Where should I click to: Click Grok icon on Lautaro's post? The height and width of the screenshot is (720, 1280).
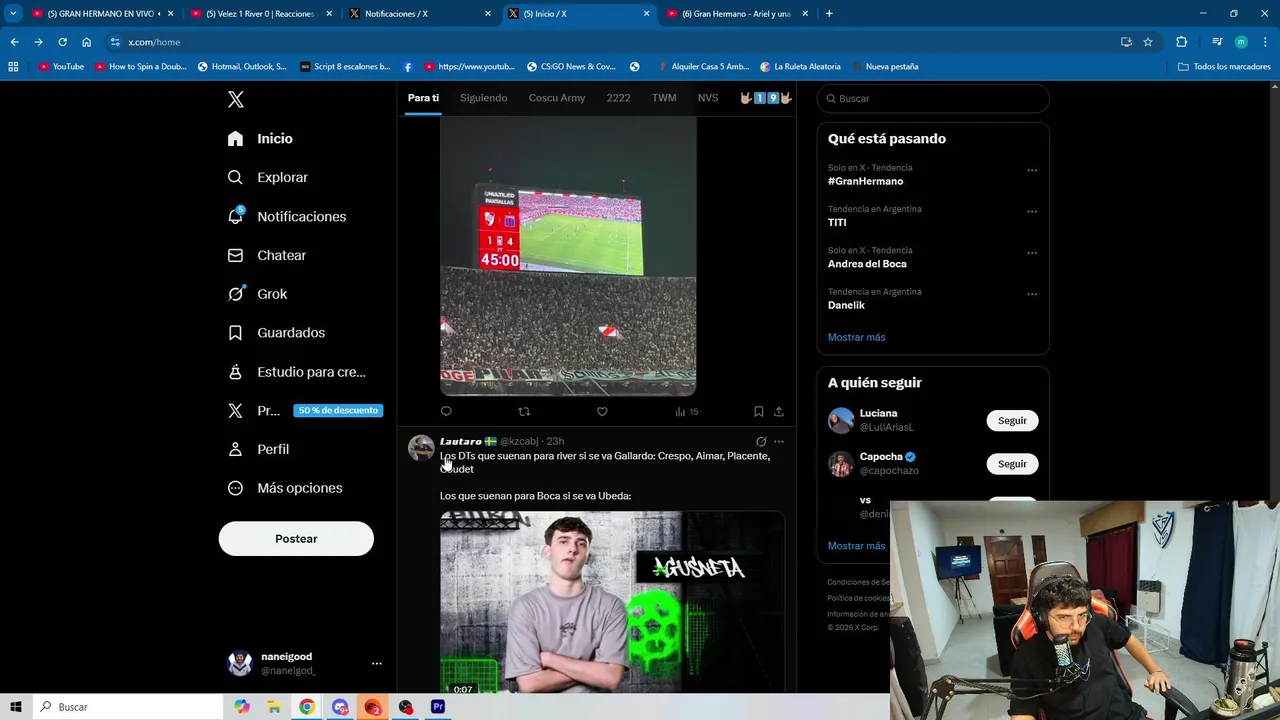[x=761, y=441]
